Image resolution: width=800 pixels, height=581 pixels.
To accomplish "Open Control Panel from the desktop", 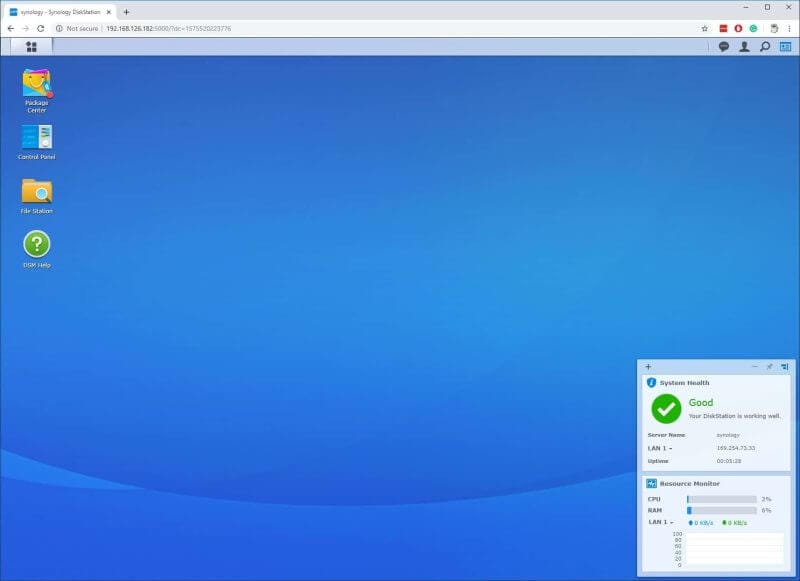I will pos(36,136).
